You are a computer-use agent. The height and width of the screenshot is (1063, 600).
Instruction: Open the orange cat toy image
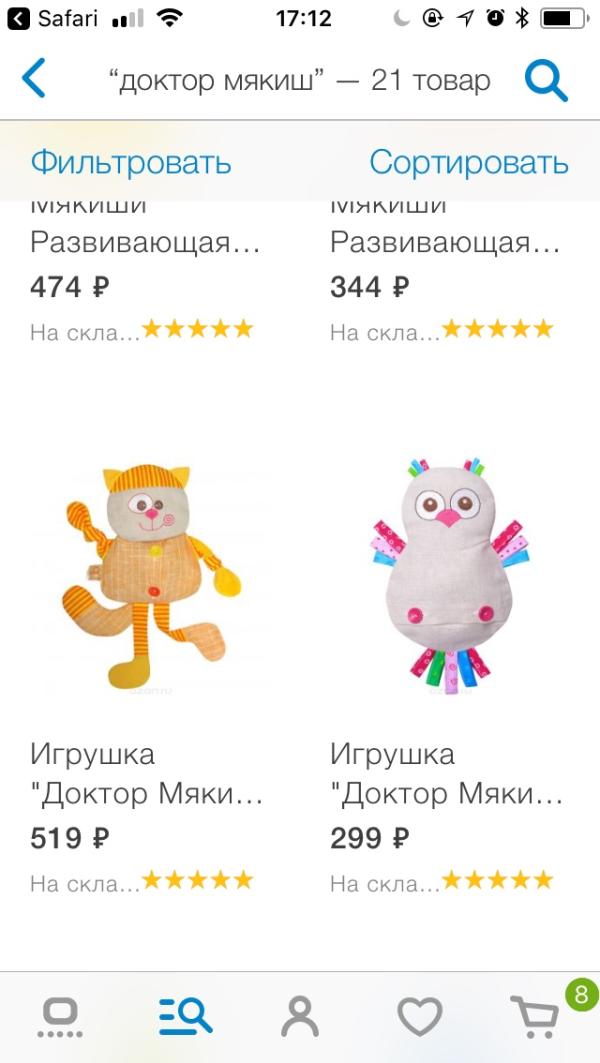pos(153,576)
